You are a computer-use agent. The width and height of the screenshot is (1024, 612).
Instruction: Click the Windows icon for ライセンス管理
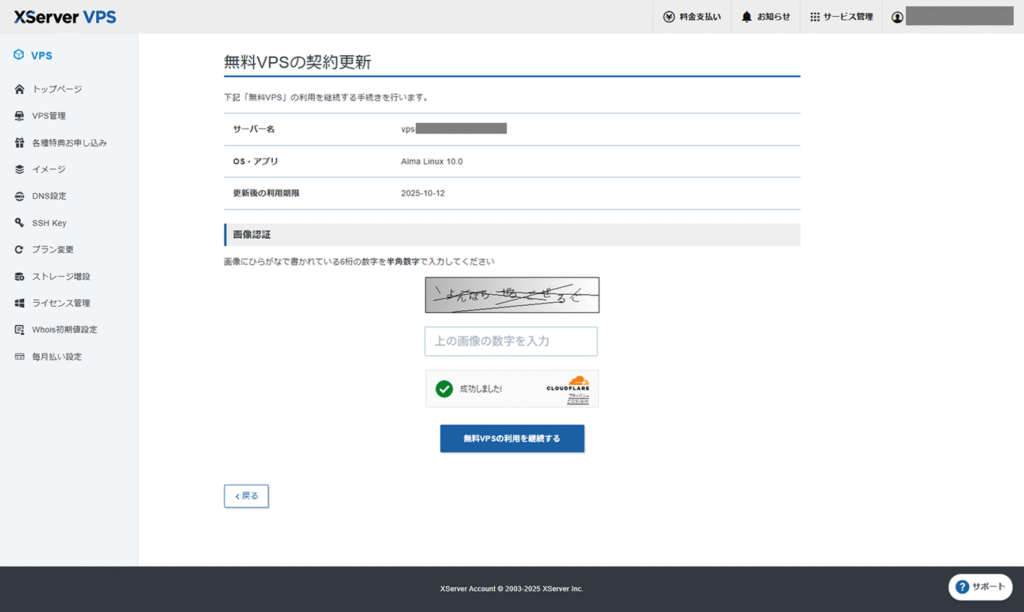point(19,303)
